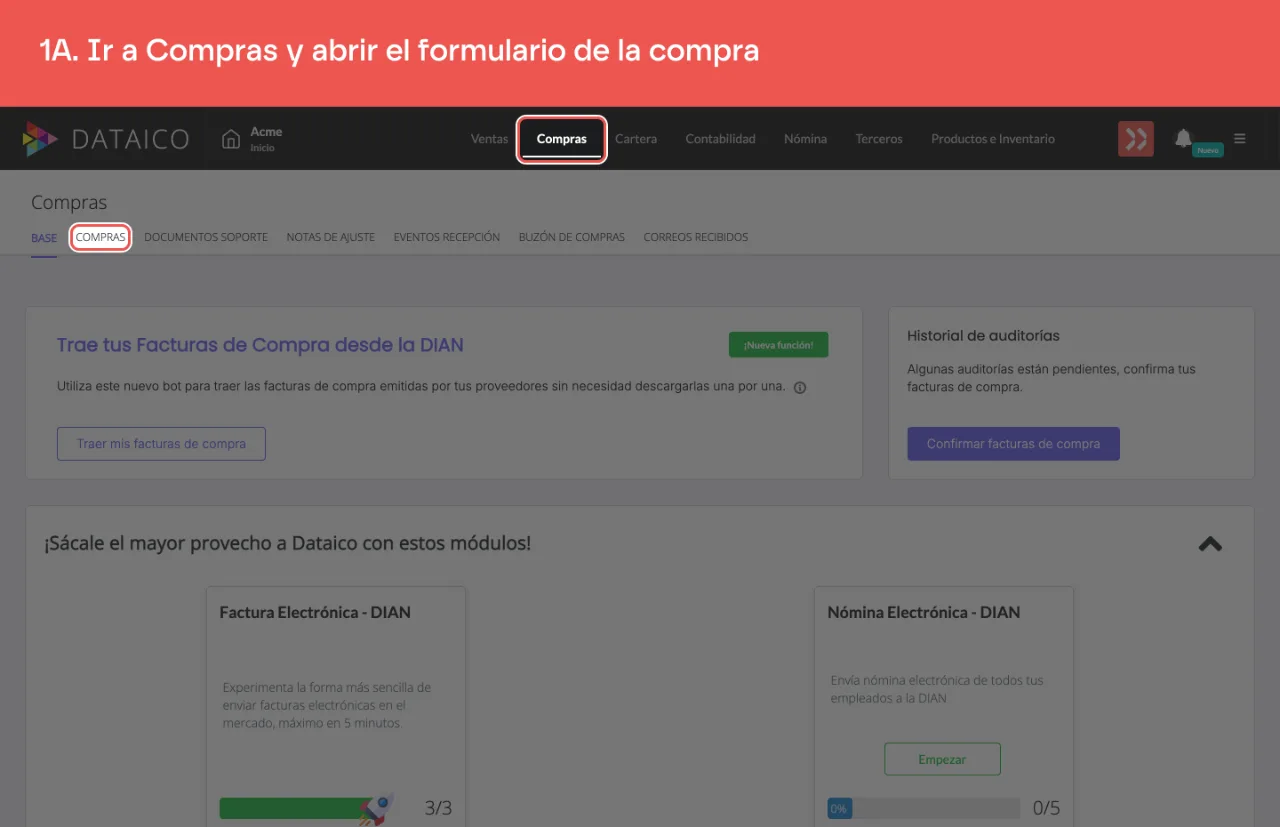Open the hamburger menu icon
1280x827 pixels.
(x=1240, y=139)
